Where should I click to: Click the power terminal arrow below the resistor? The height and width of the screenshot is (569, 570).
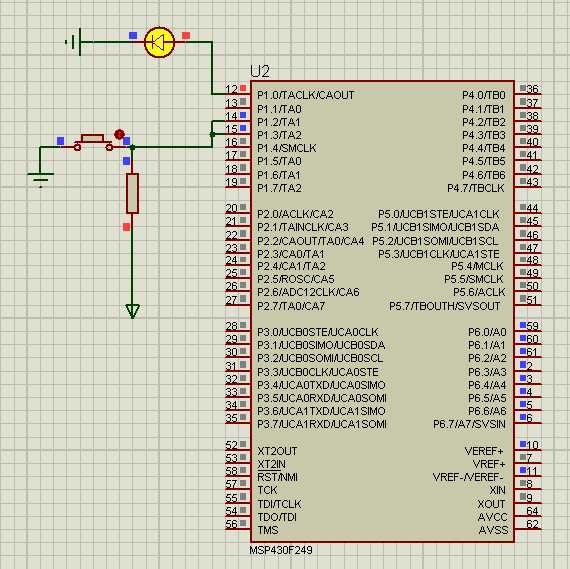132,312
